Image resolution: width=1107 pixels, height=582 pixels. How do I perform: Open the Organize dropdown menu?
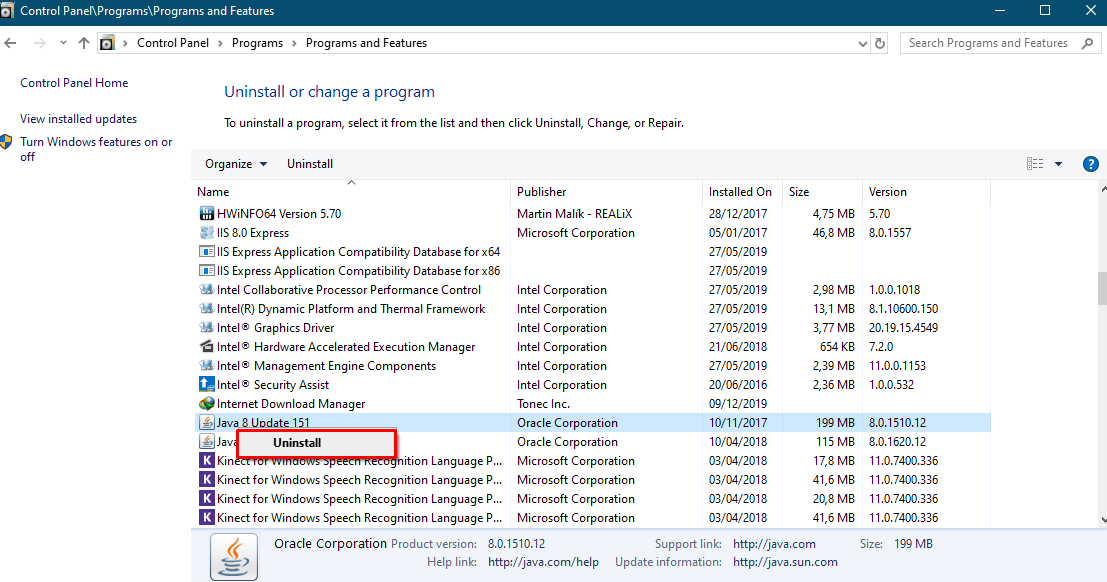tap(236, 164)
